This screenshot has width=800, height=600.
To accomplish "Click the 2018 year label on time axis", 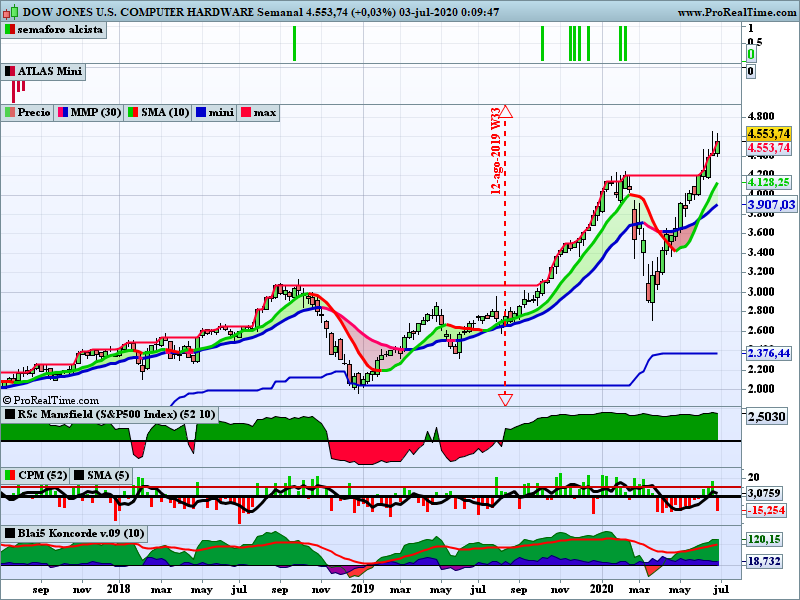I will point(119,588).
